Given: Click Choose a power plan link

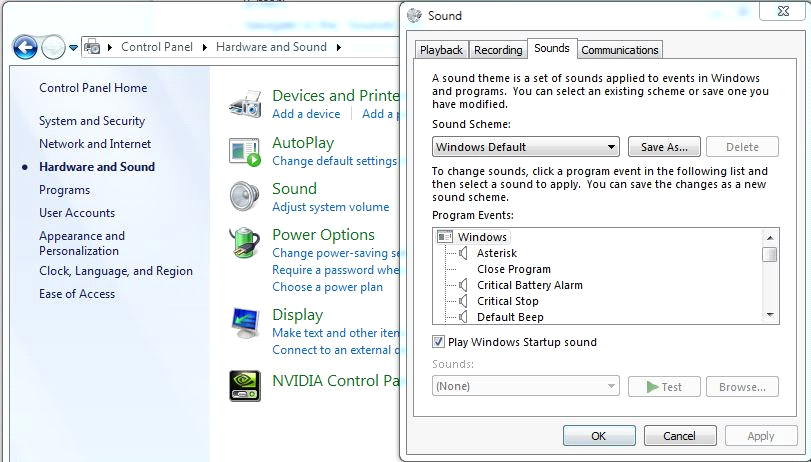Looking at the screenshot, I should click(x=327, y=287).
